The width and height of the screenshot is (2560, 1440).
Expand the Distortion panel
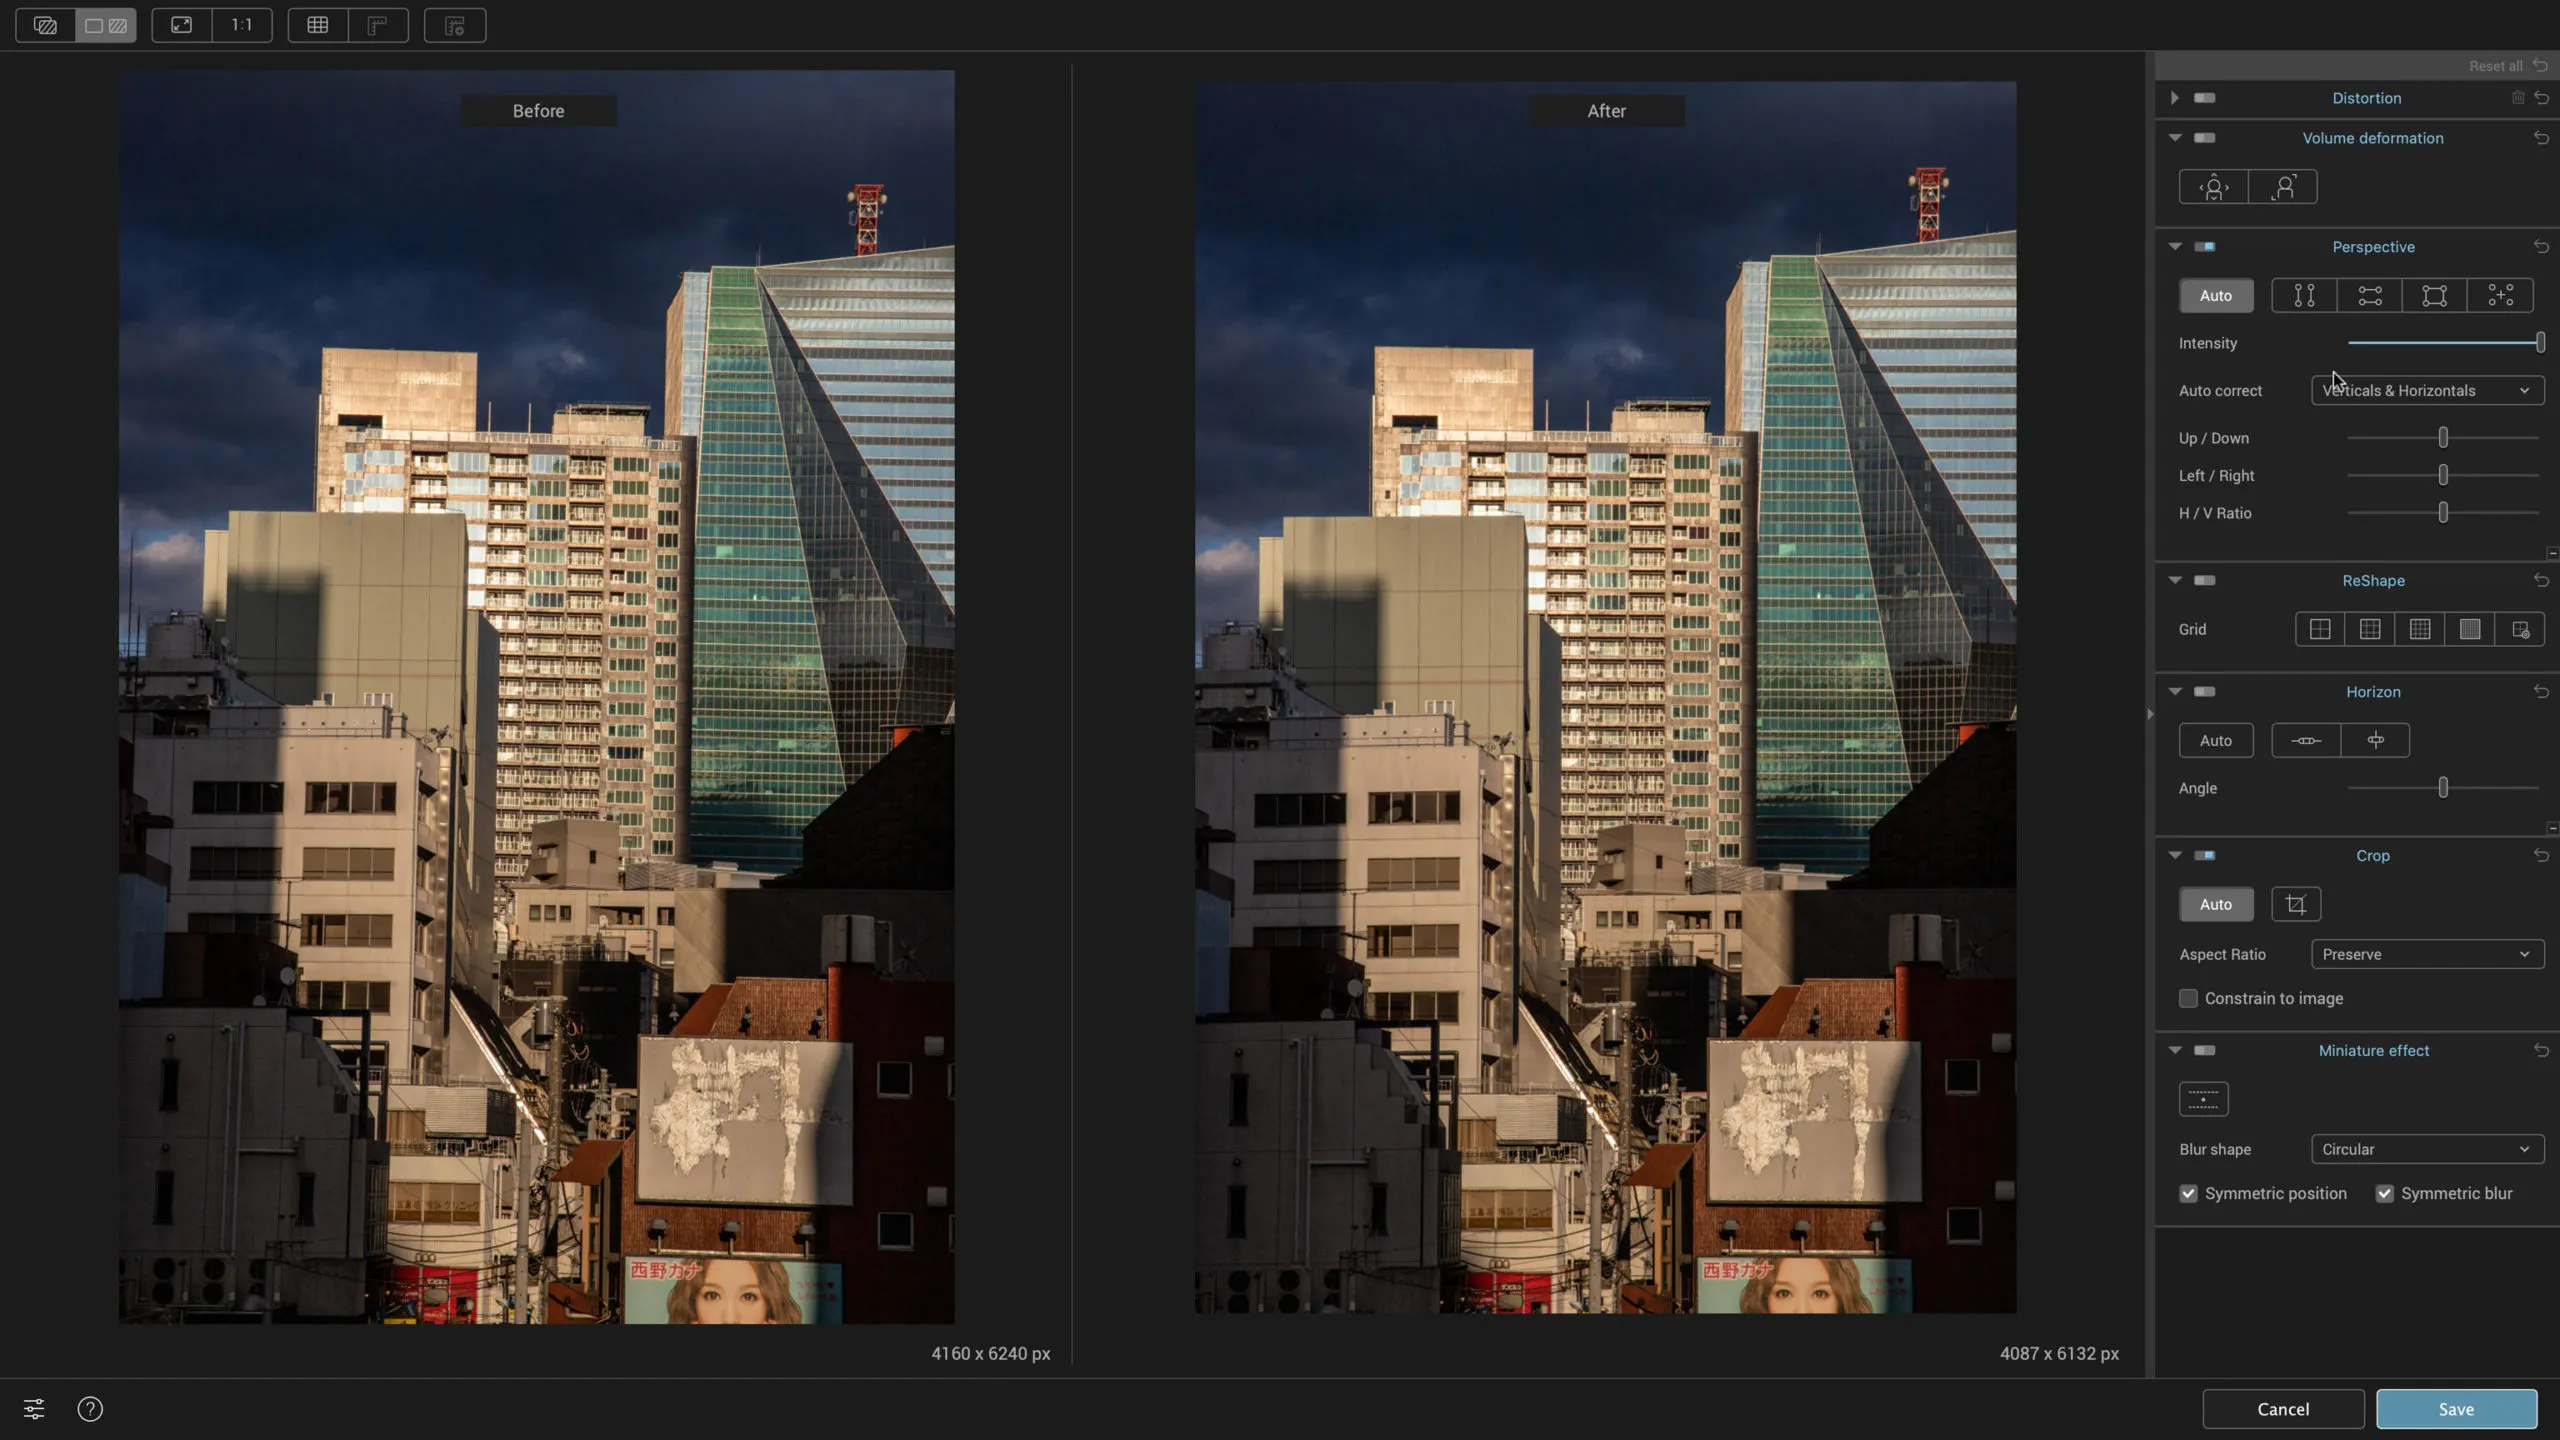2176,97
